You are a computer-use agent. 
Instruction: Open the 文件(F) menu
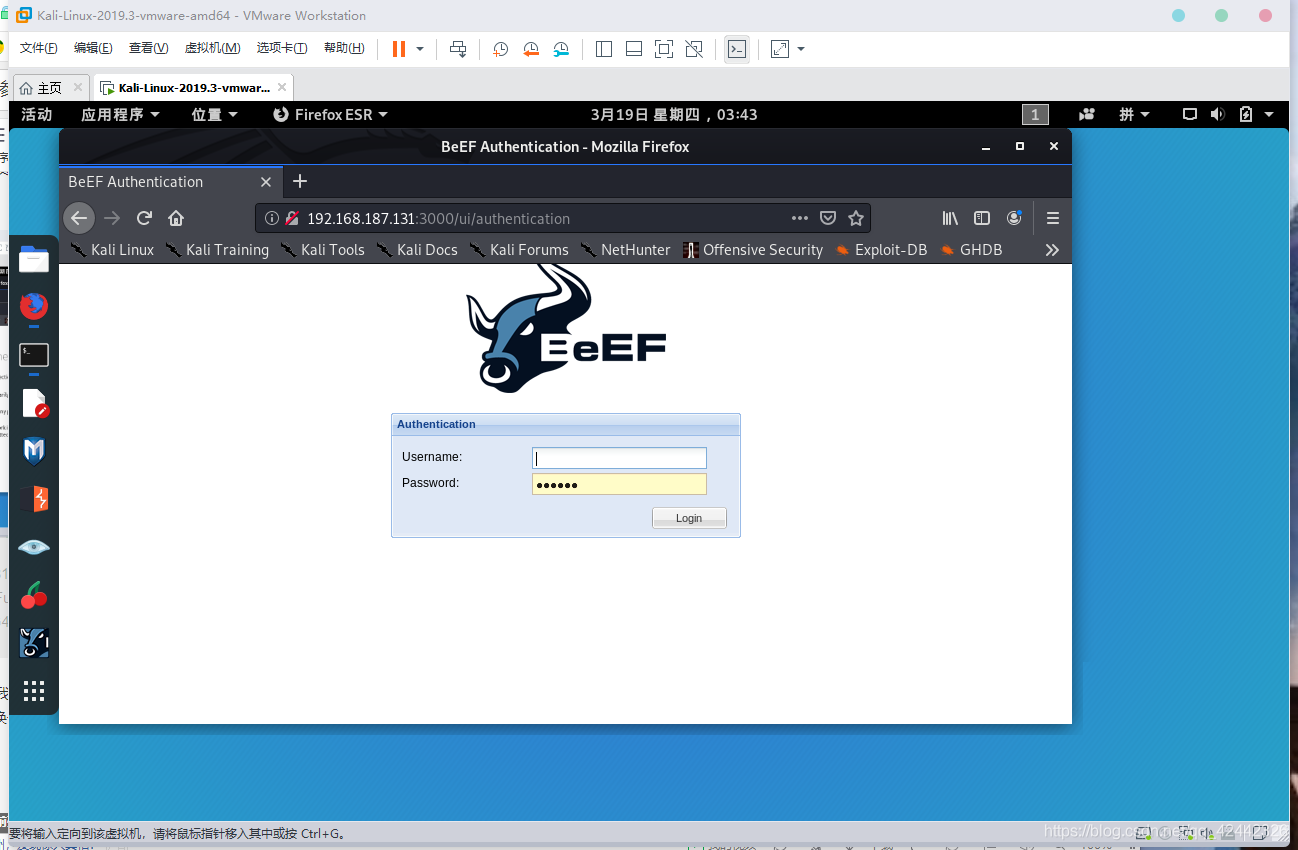tap(39, 48)
